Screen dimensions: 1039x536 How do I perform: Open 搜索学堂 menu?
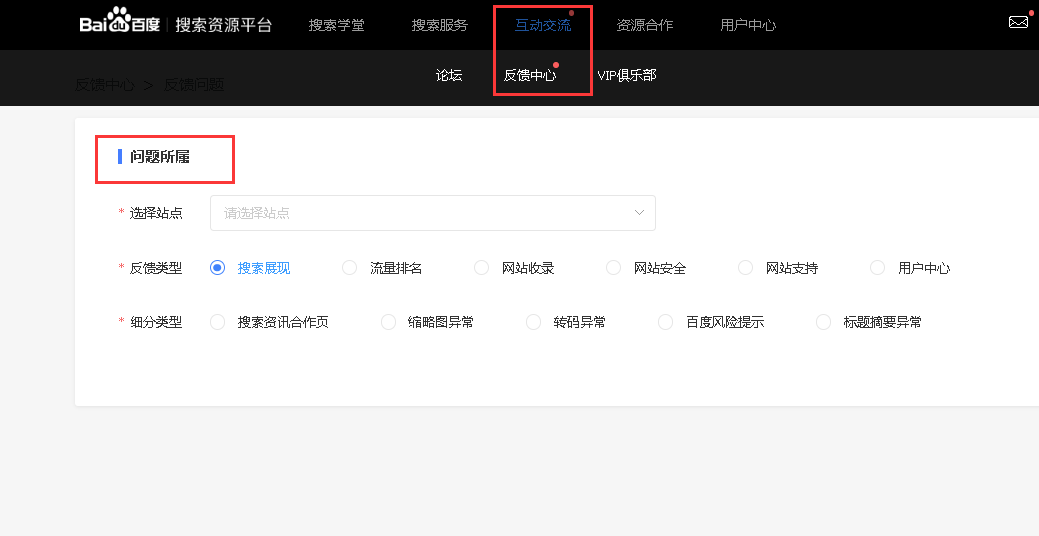point(337,25)
